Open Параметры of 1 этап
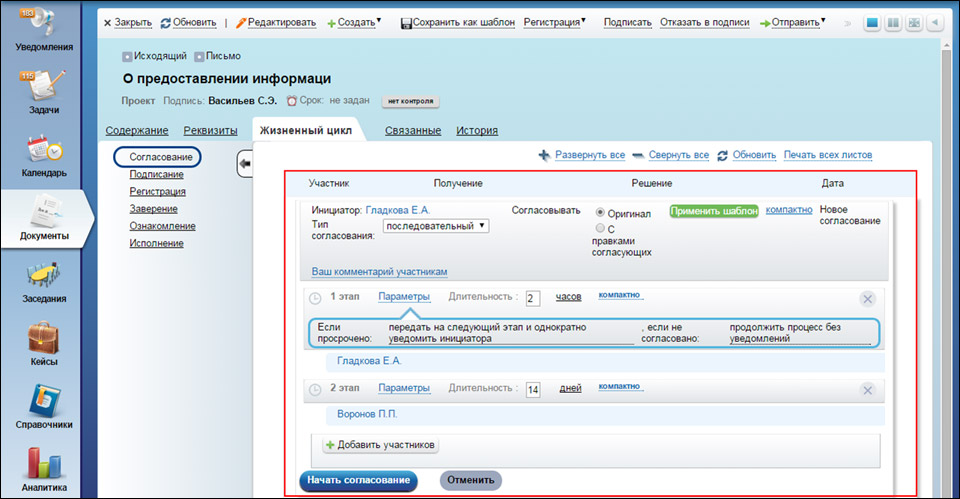 click(404, 296)
